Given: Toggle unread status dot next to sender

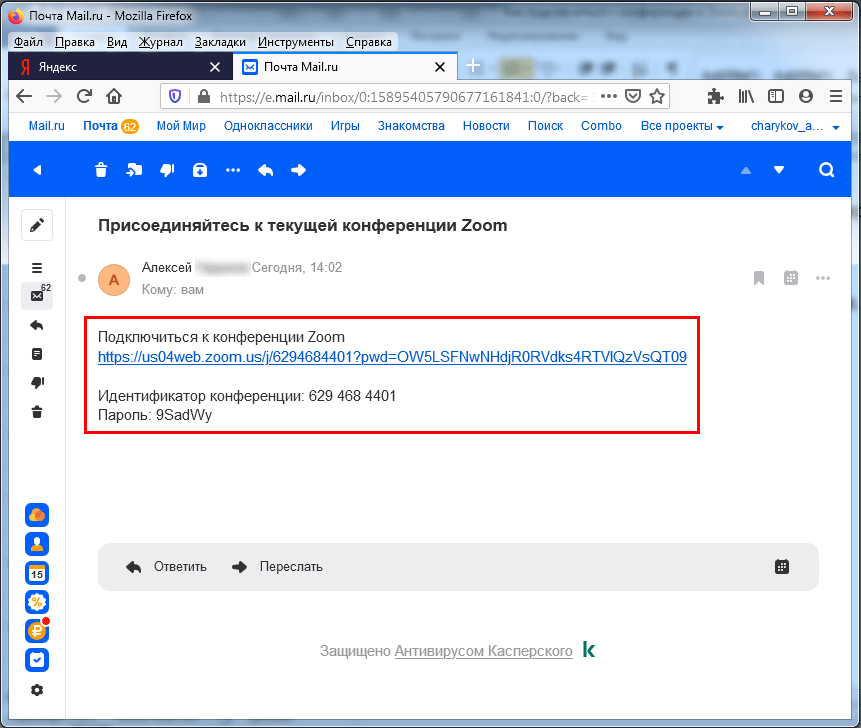Looking at the screenshot, I should click(x=81, y=278).
